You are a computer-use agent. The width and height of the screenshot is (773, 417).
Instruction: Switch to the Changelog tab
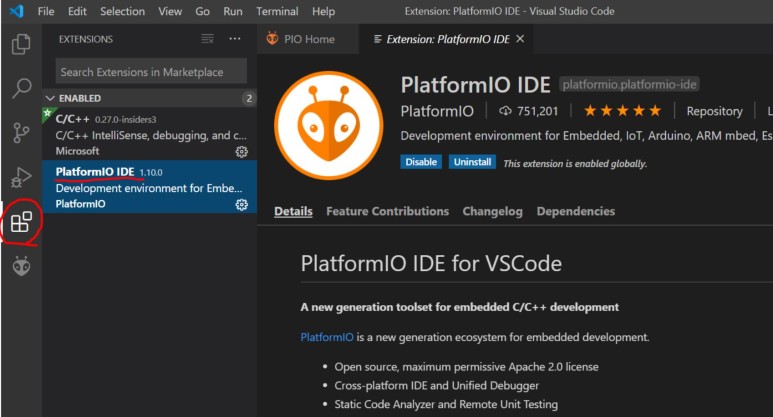pos(492,211)
